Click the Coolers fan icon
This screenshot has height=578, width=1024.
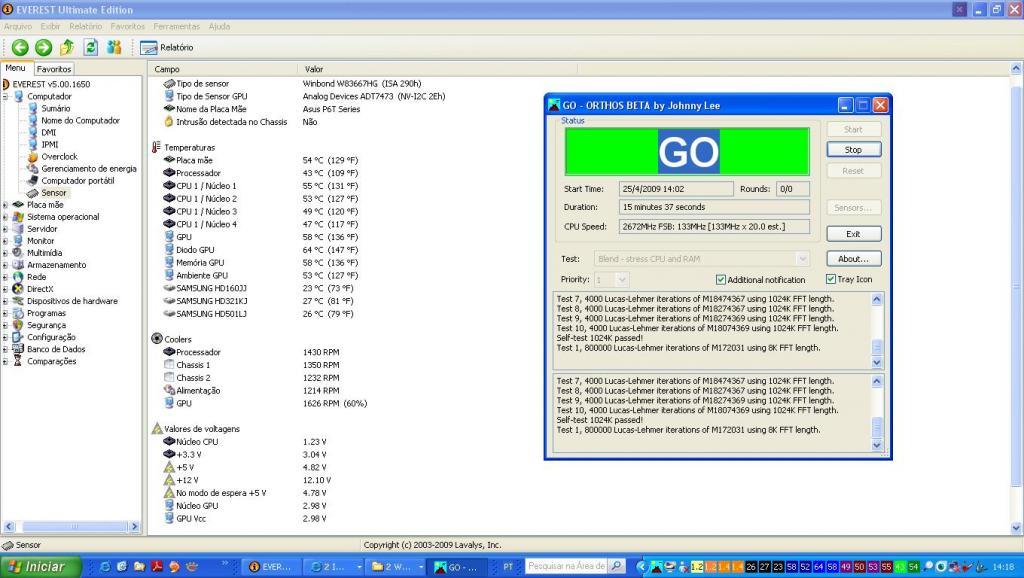click(157, 339)
